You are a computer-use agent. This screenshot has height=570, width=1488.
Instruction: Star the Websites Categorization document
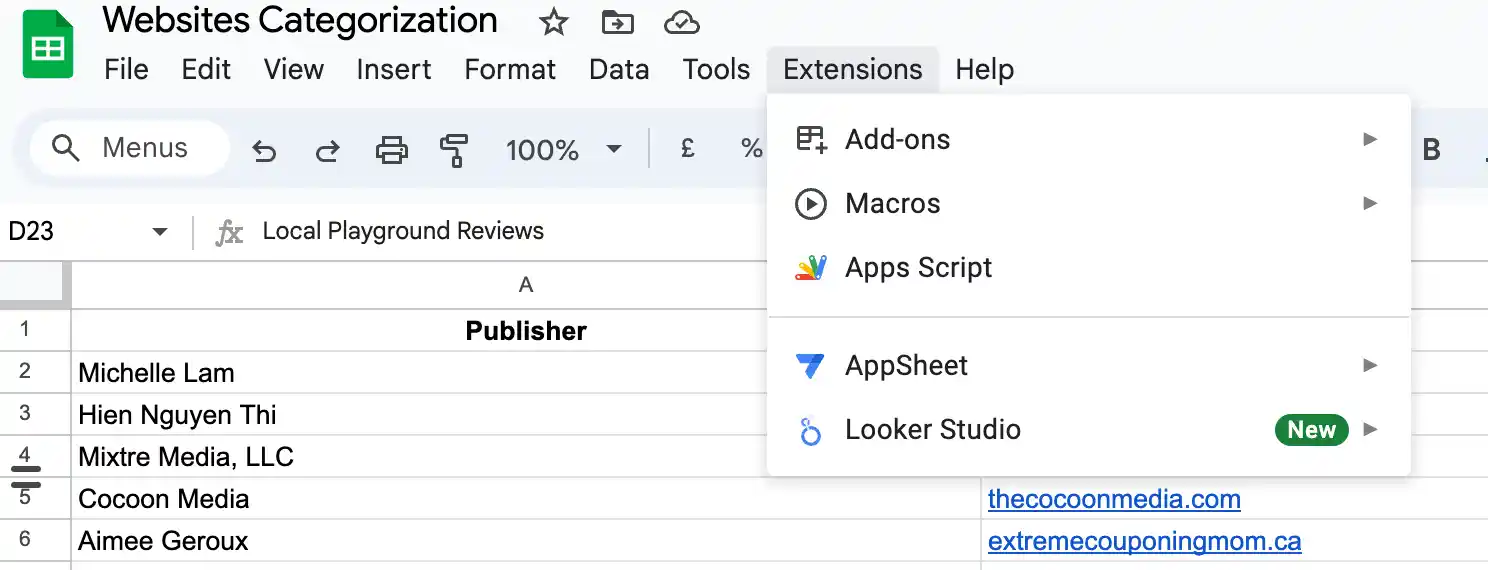point(553,22)
